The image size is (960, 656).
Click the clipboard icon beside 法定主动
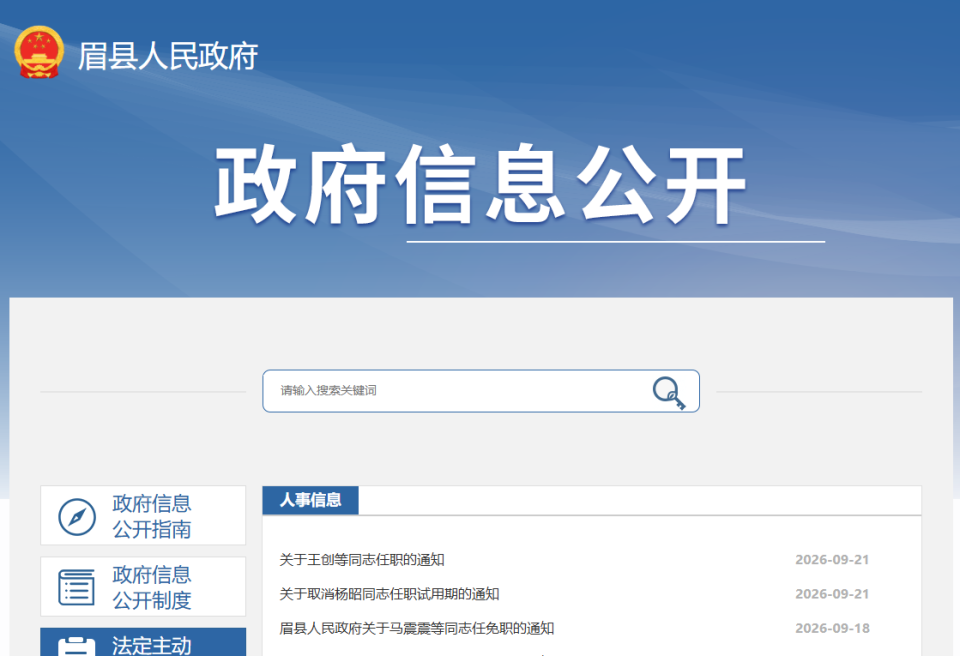[77, 647]
